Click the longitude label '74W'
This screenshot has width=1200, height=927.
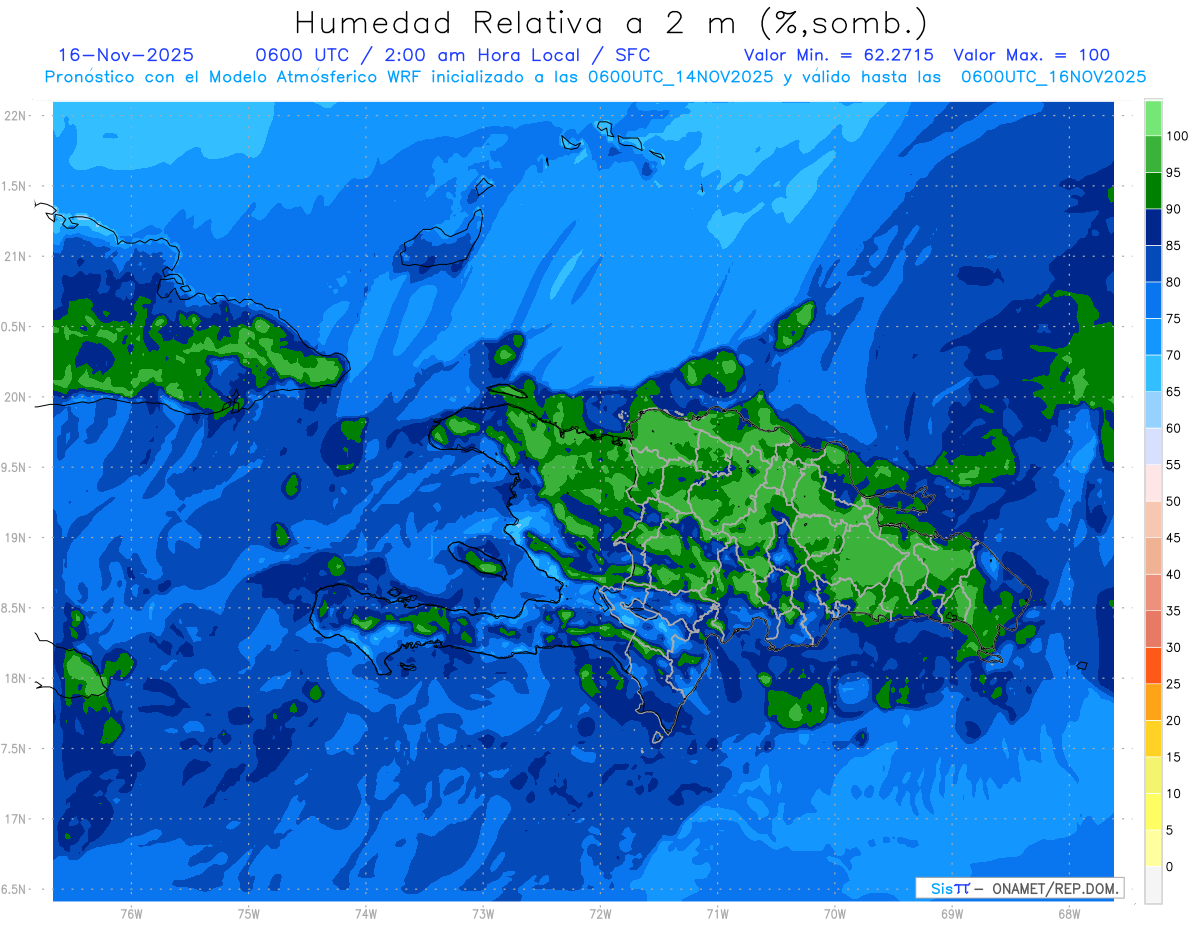366,913
